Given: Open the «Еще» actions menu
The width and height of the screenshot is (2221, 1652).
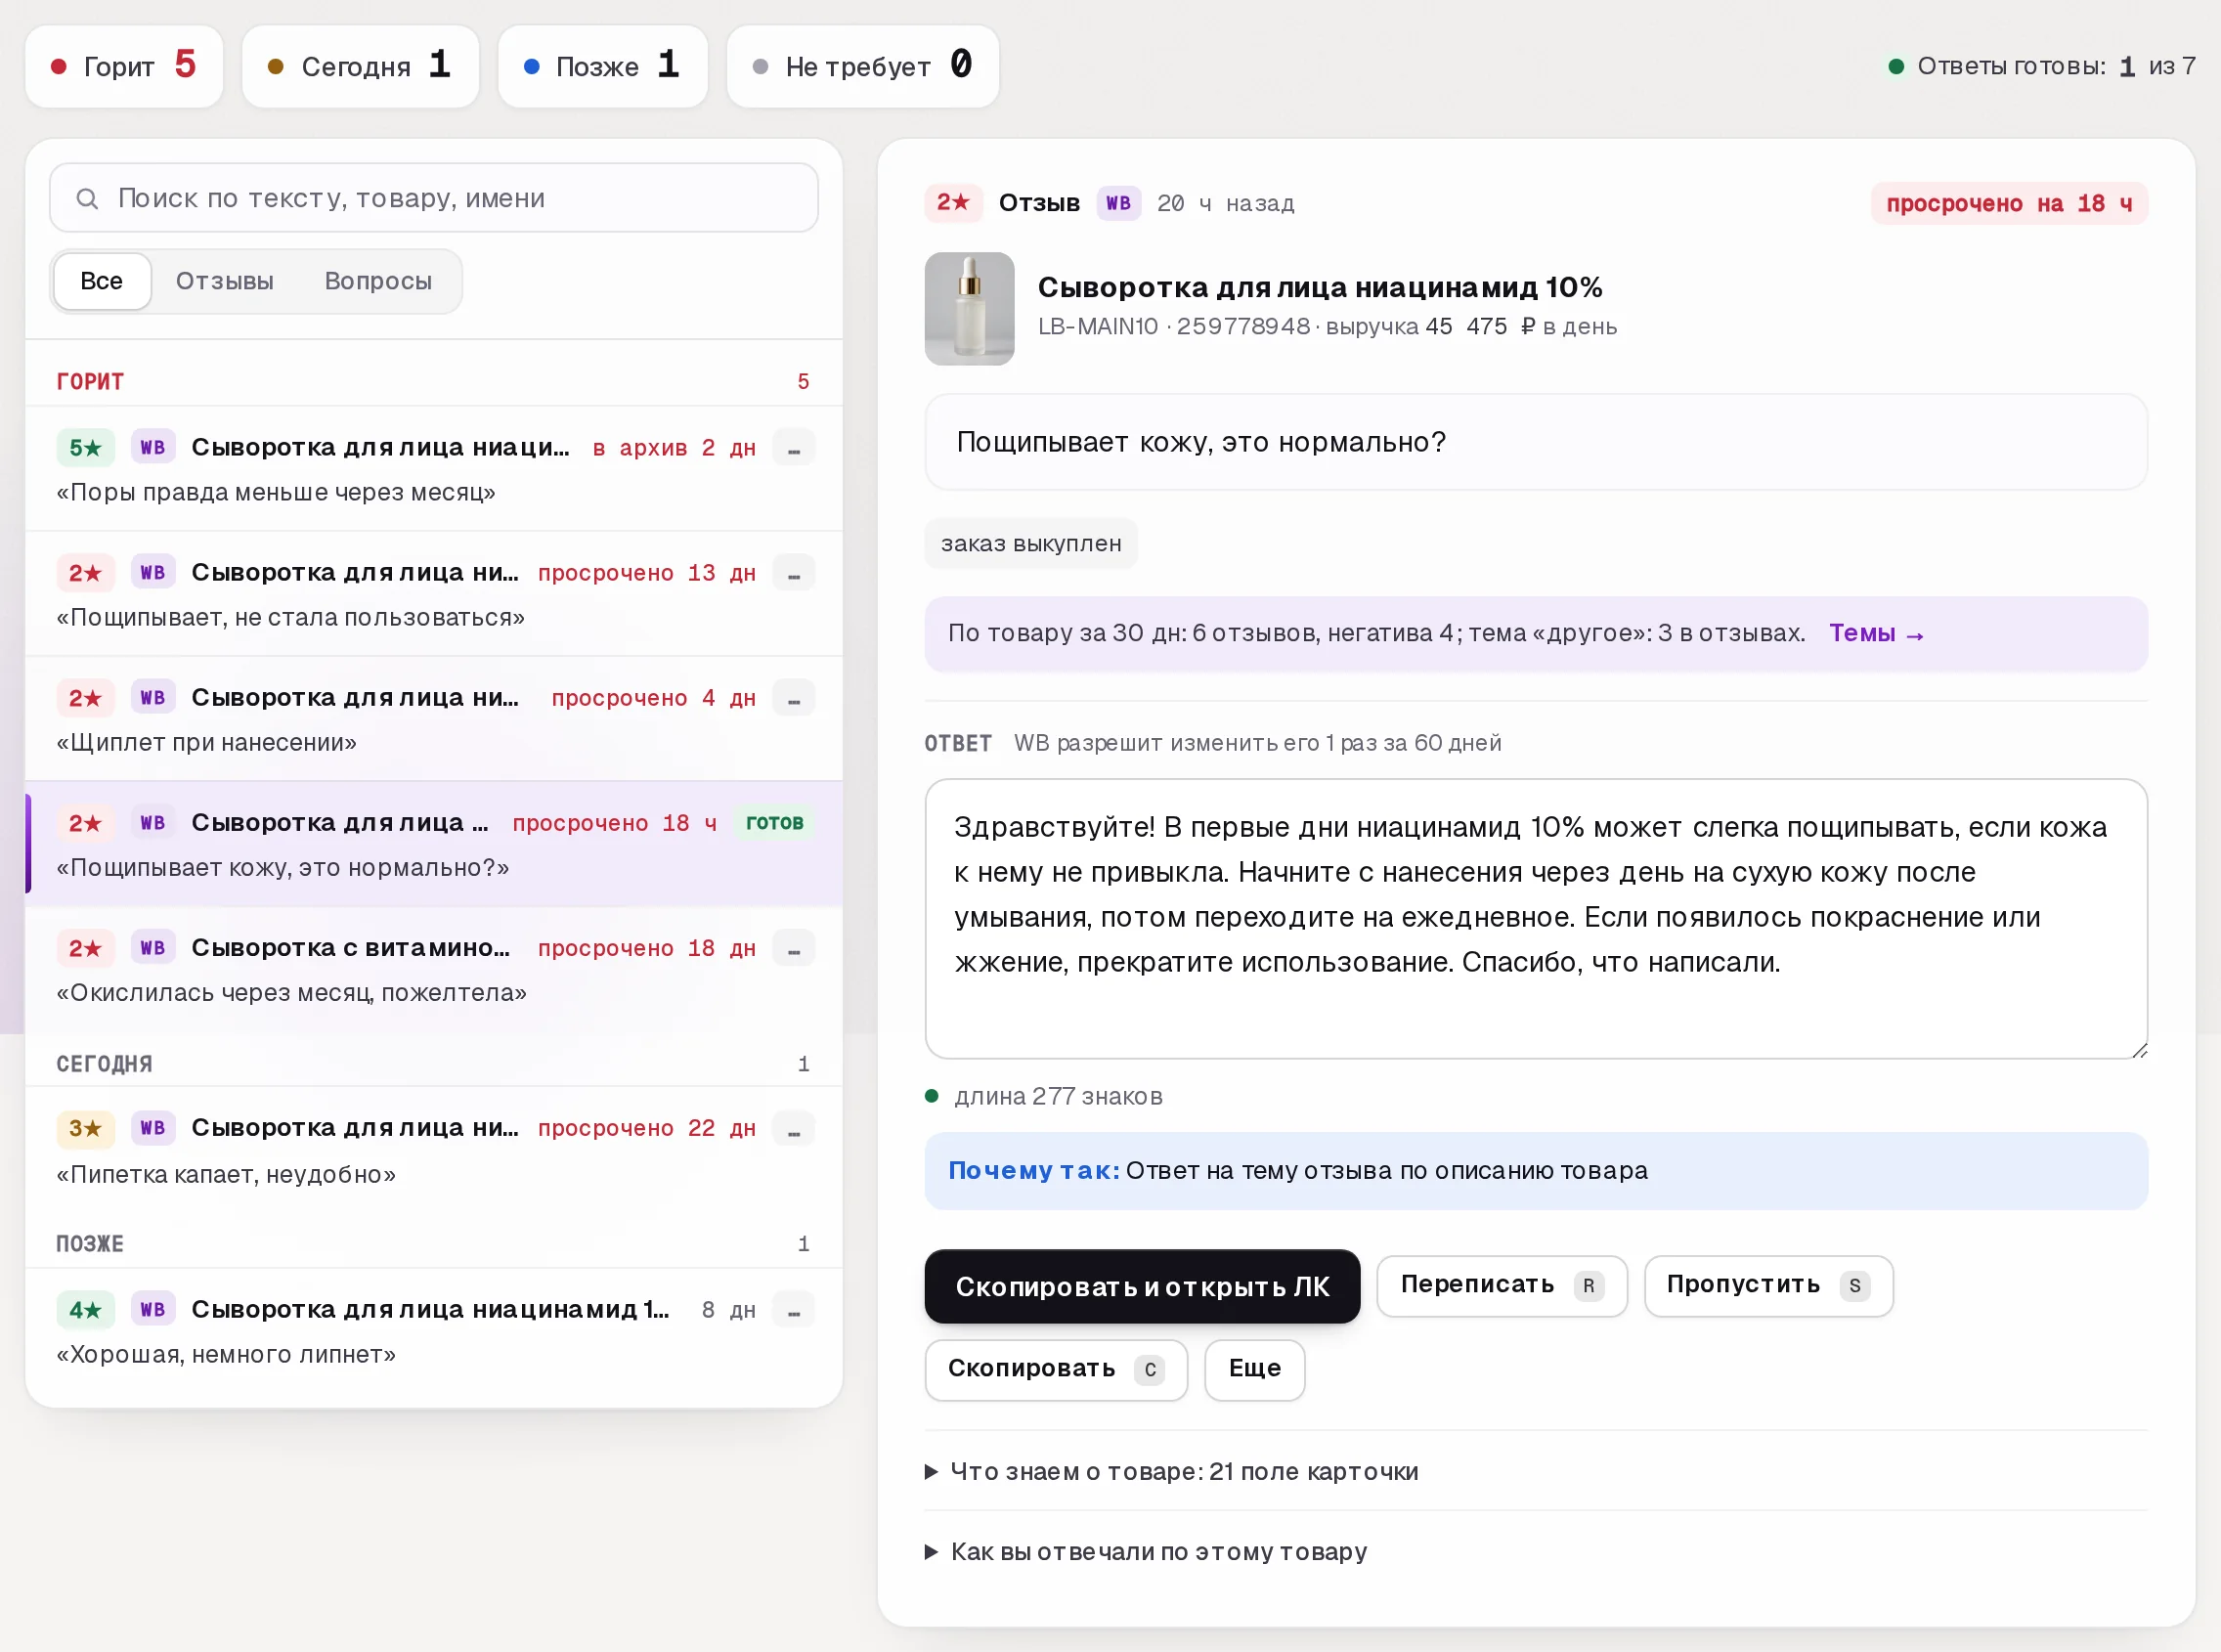Looking at the screenshot, I should click(x=1255, y=1370).
